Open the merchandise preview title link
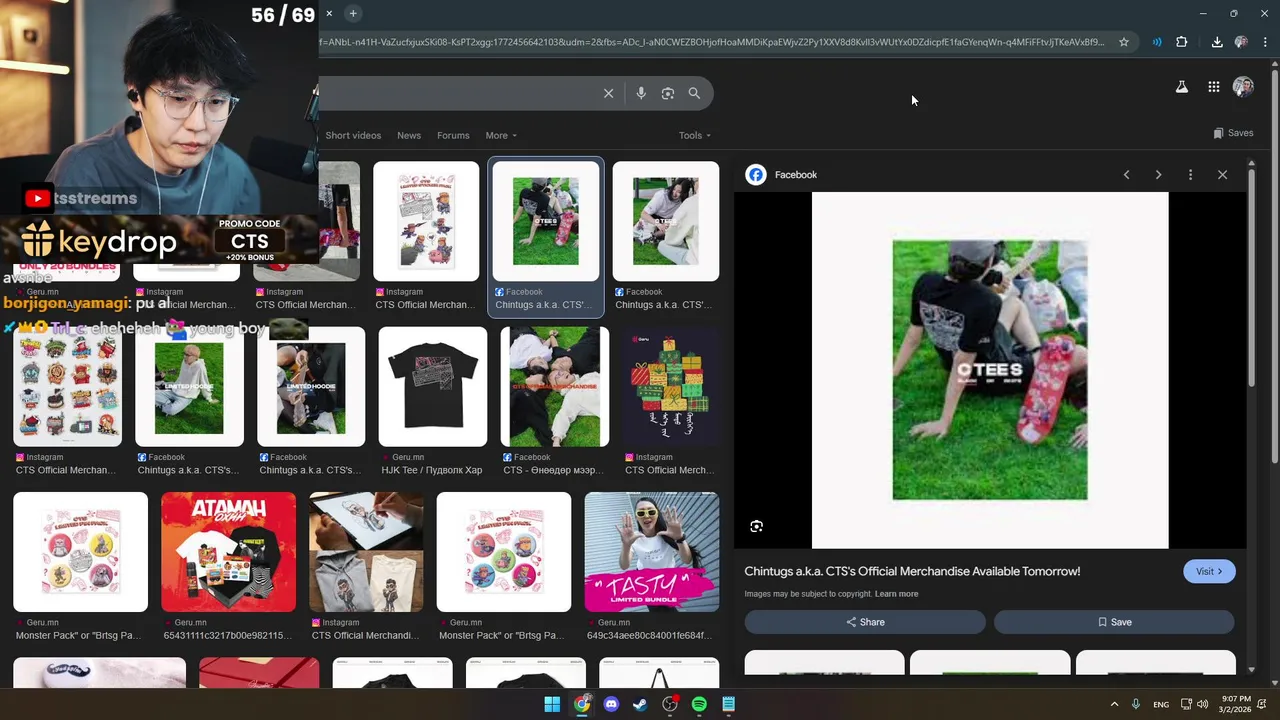Viewport: 1280px width, 720px height. [x=912, y=571]
